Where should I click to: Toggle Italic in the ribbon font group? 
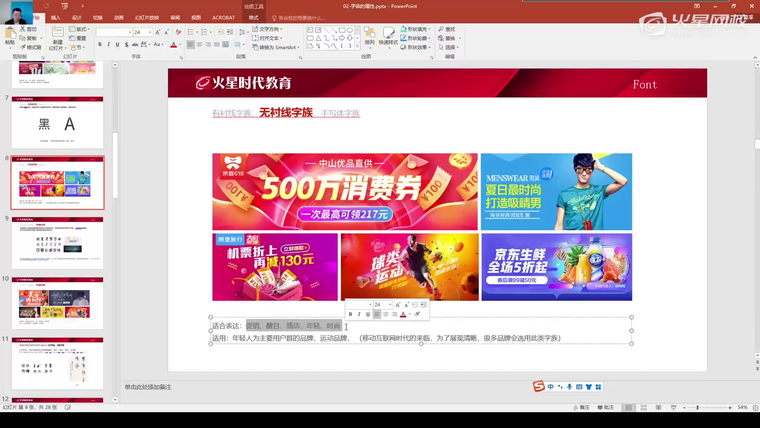[x=110, y=45]
